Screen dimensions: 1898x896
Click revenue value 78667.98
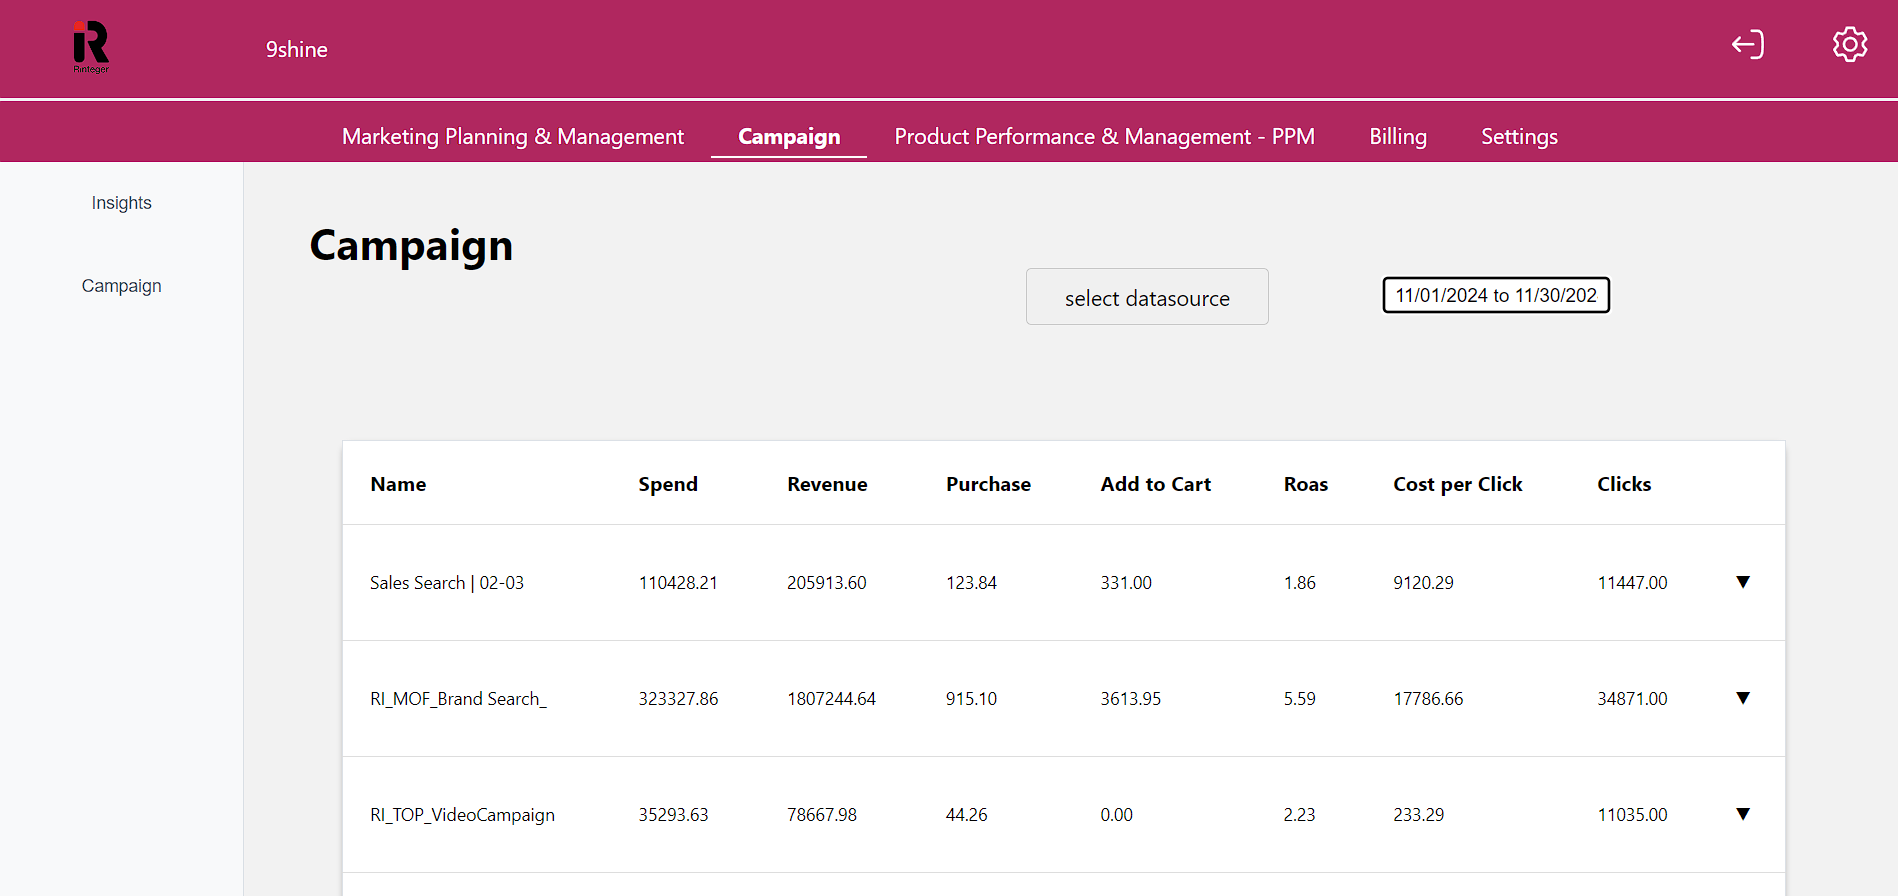(x=821, y=815)
